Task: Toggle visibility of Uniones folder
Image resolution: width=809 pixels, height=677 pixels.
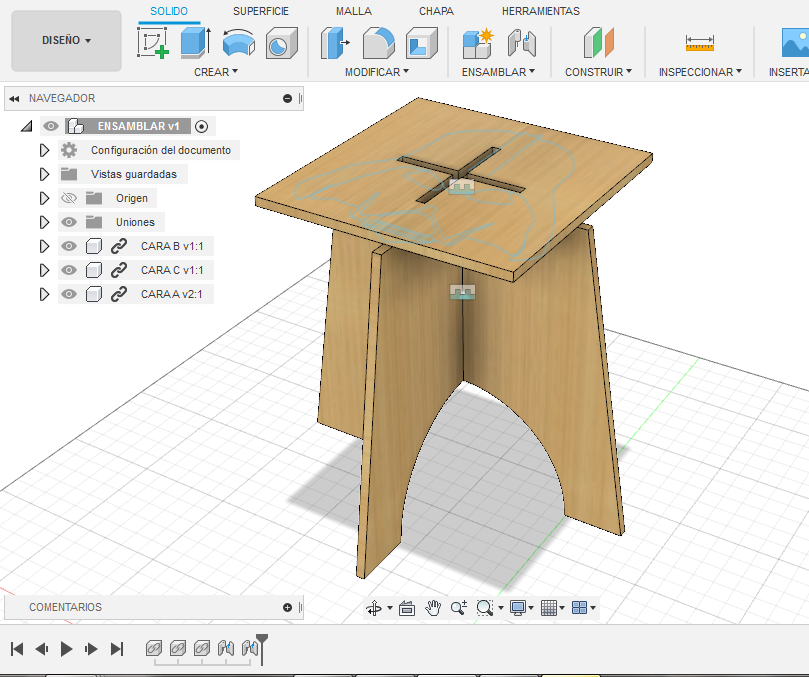Action: coord(69,222)
